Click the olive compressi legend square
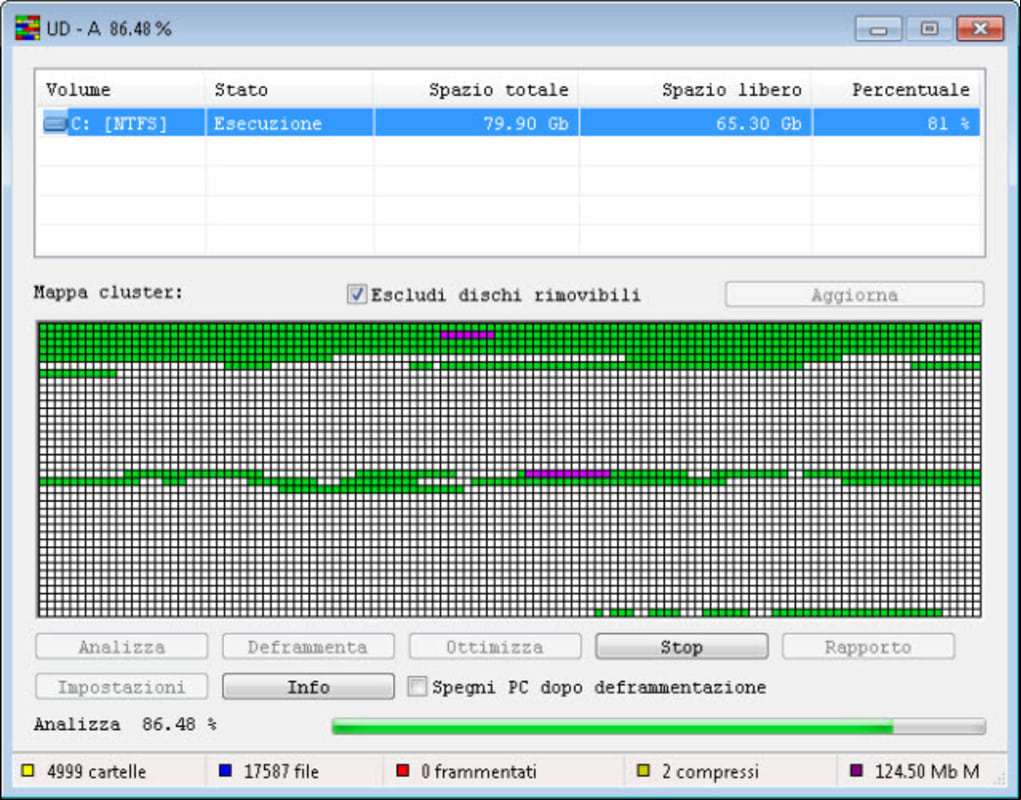 click(x=643, y=771)
